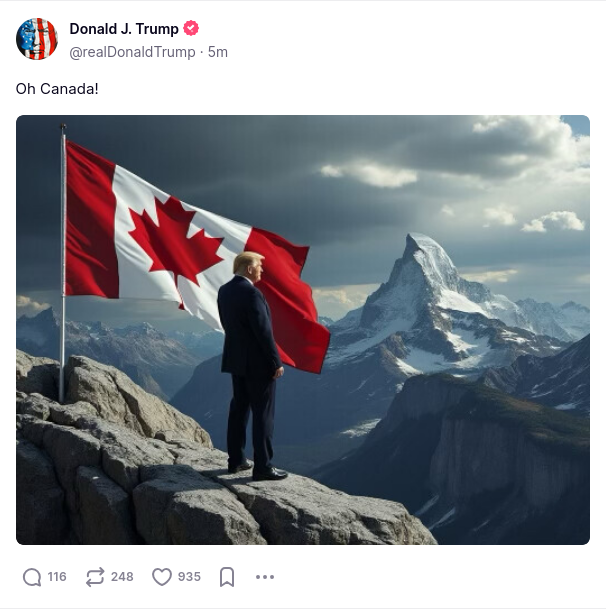Repost using the looping arrows icon

(95, 577)
